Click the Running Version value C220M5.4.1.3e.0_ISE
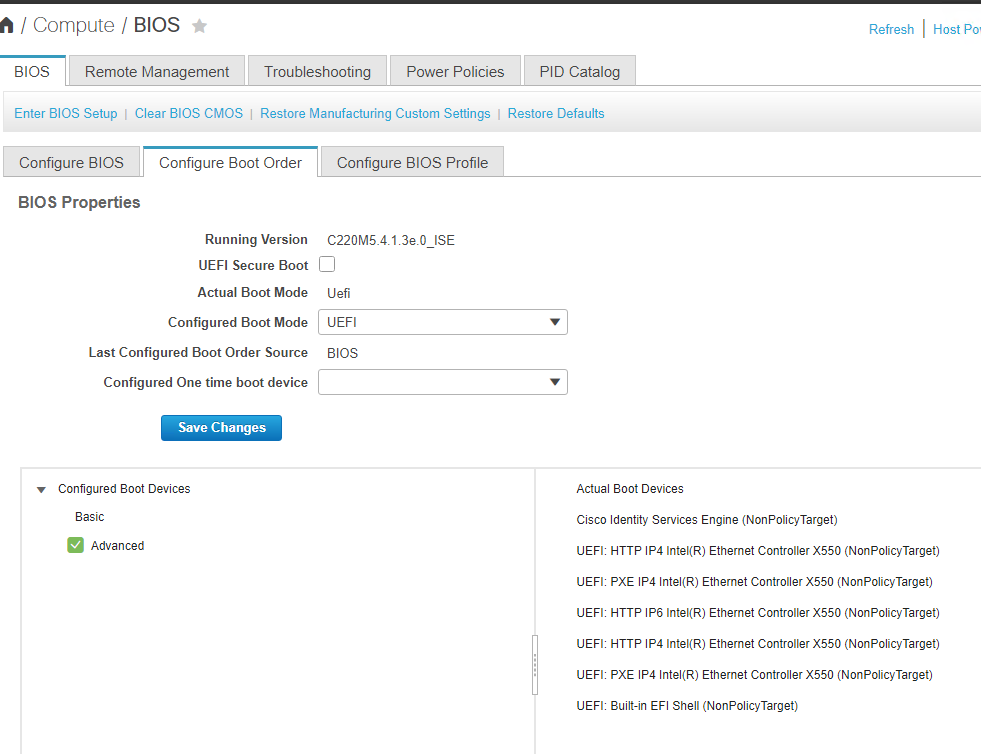 tap(391, 240)
